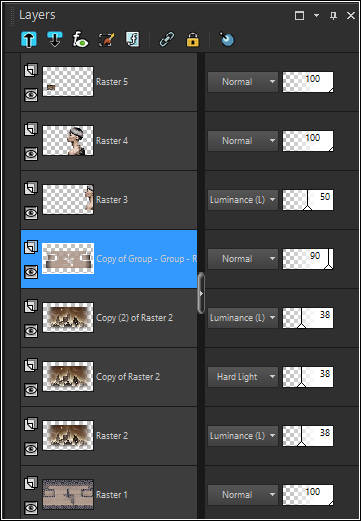Hide the Raster 5 layer
The width and height of the screenshot is (361, 521).
tap(31, 96)
